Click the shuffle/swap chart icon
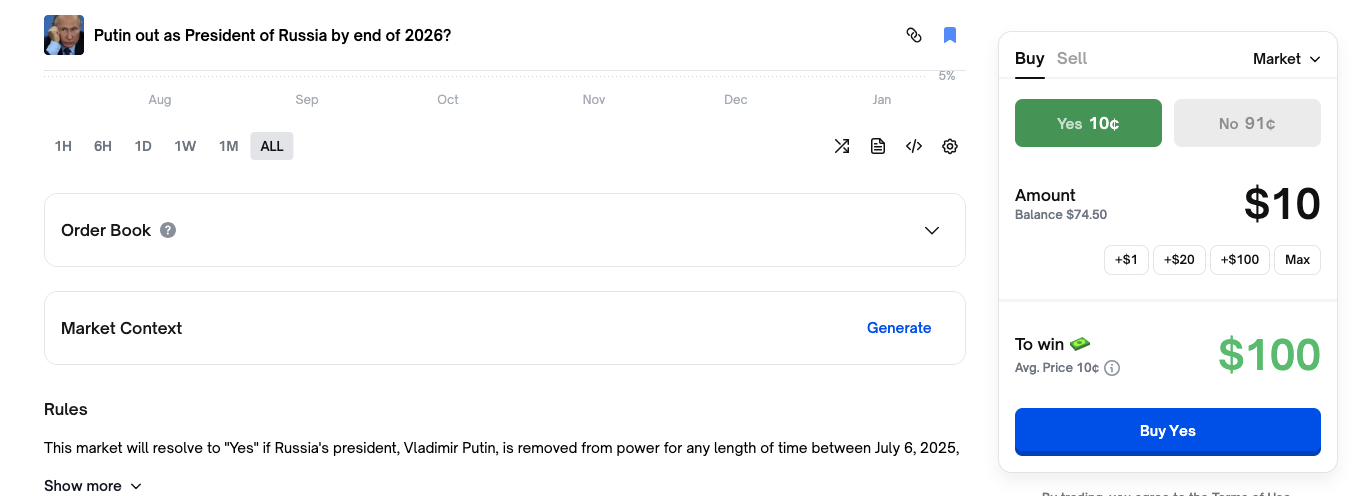The width and height of the screenshot is (1357, 496). [842, 146]
